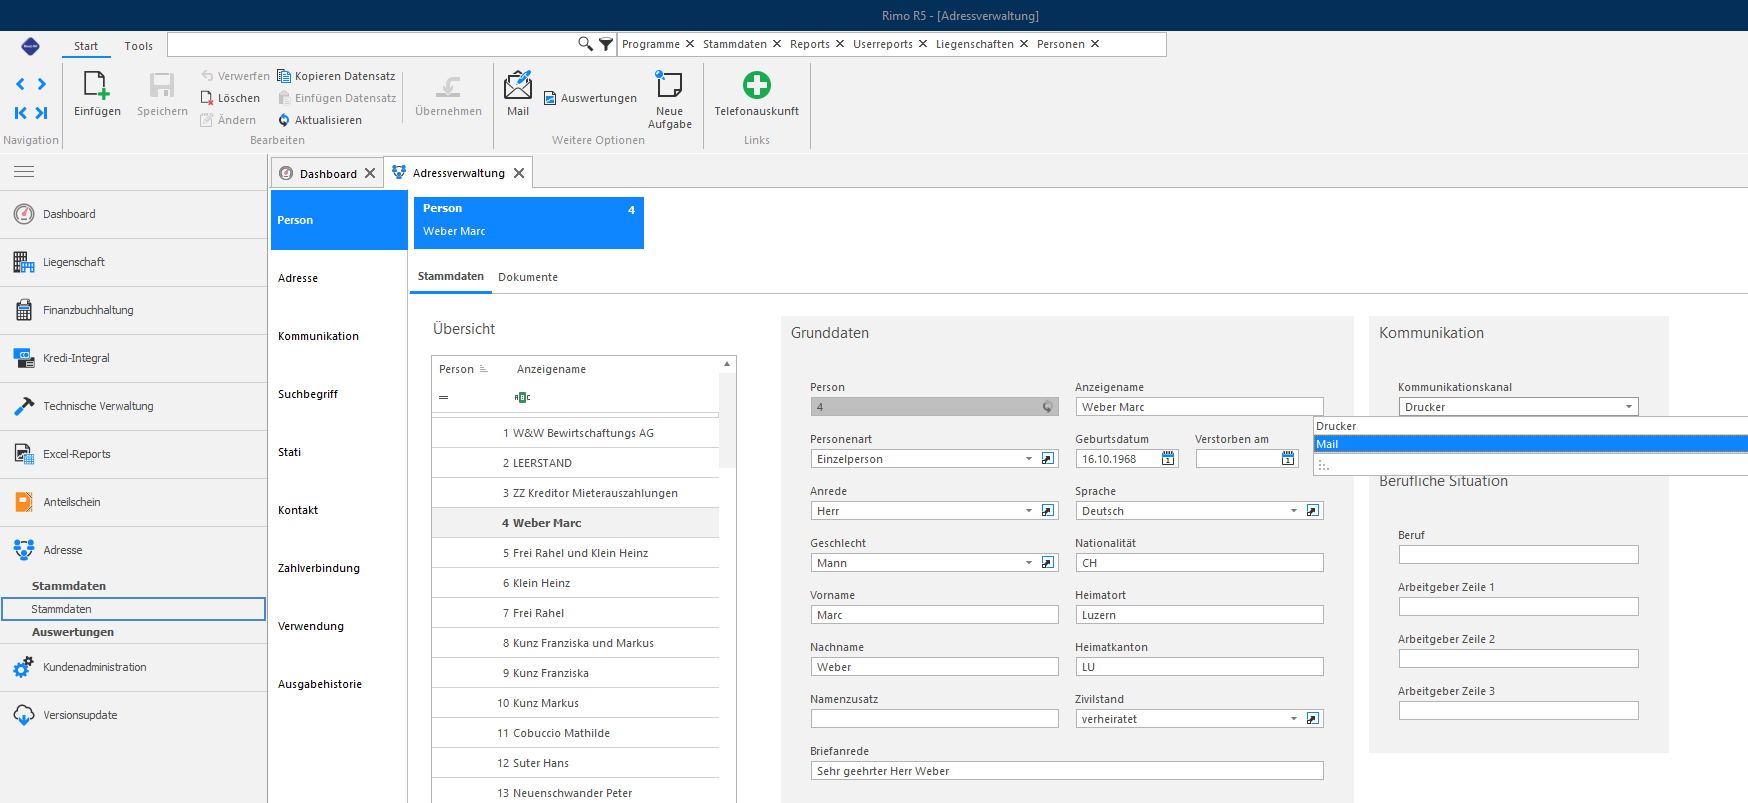Image resolution: width=1748 pixels, height=803 pixels.
Task: Open the Personenart lookup link icon
Action: point(1048,459)
